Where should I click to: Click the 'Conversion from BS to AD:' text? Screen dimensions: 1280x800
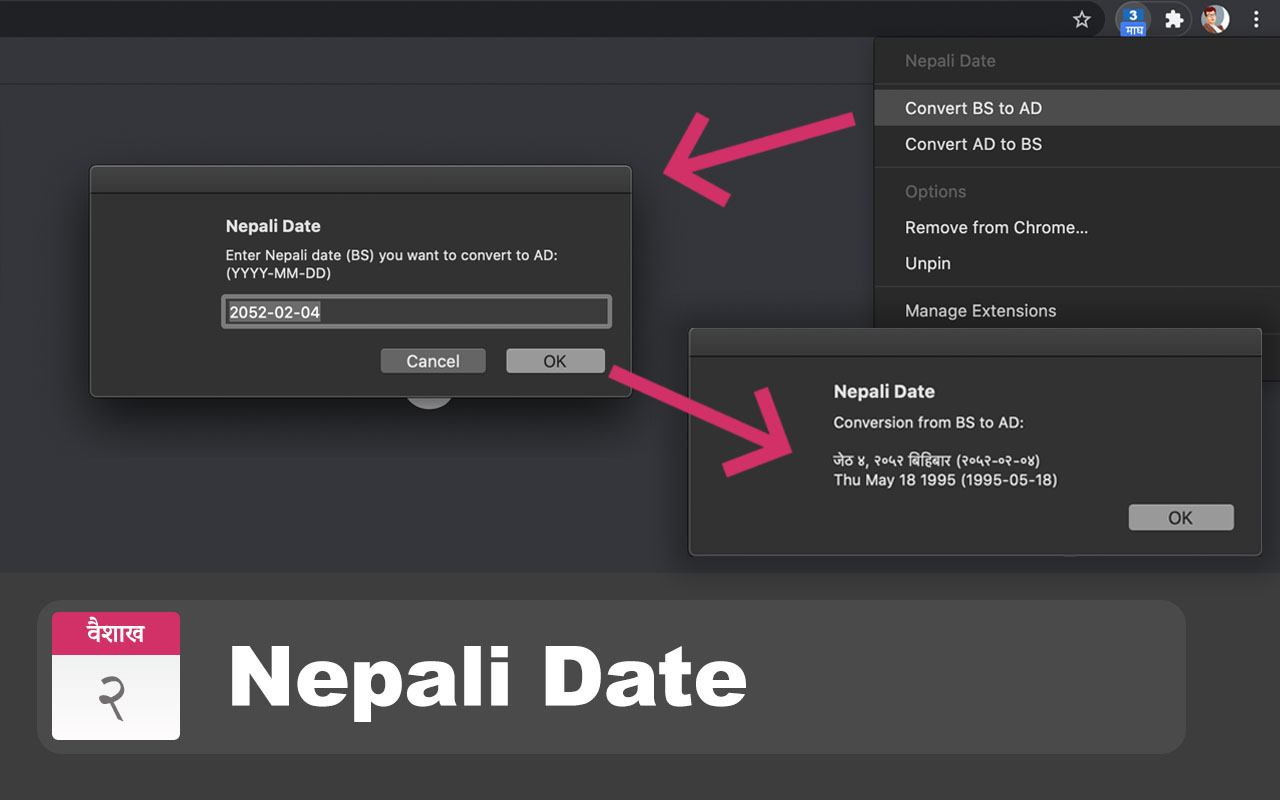[929, 423]
